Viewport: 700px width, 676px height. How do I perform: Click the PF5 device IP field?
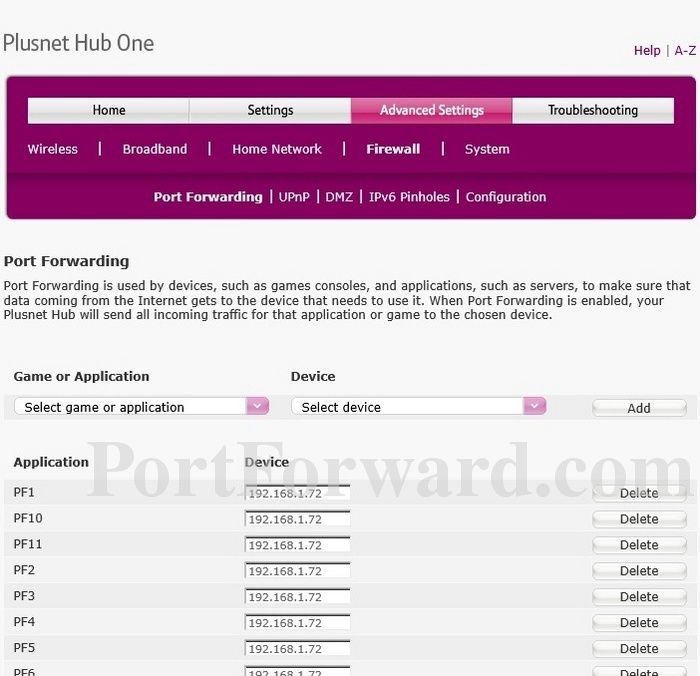(297, 648)
